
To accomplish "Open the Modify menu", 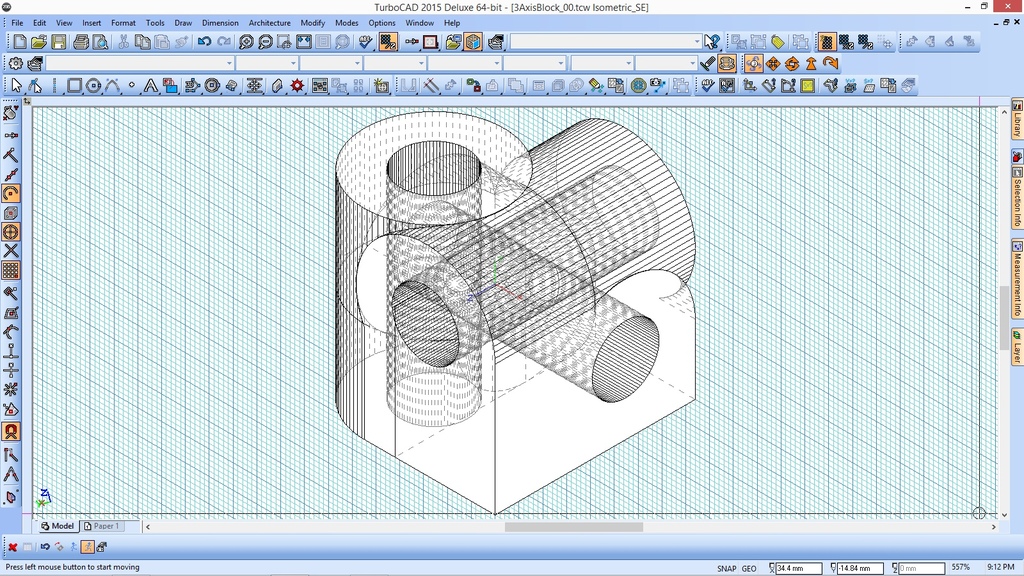I will point(312,22).
